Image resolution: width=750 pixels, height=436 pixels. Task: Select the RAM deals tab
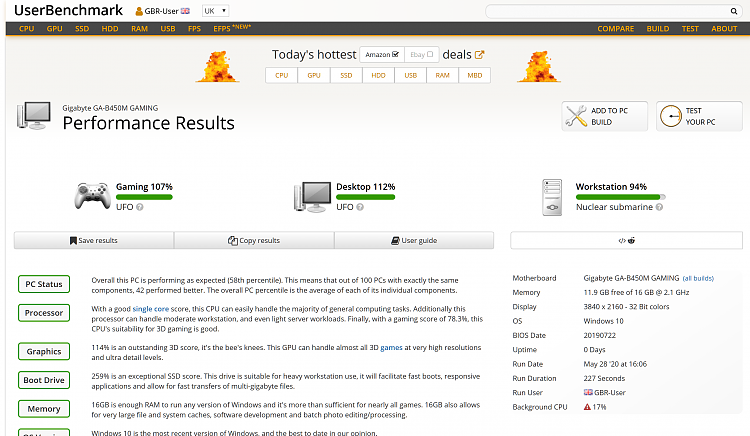(442, 76)
